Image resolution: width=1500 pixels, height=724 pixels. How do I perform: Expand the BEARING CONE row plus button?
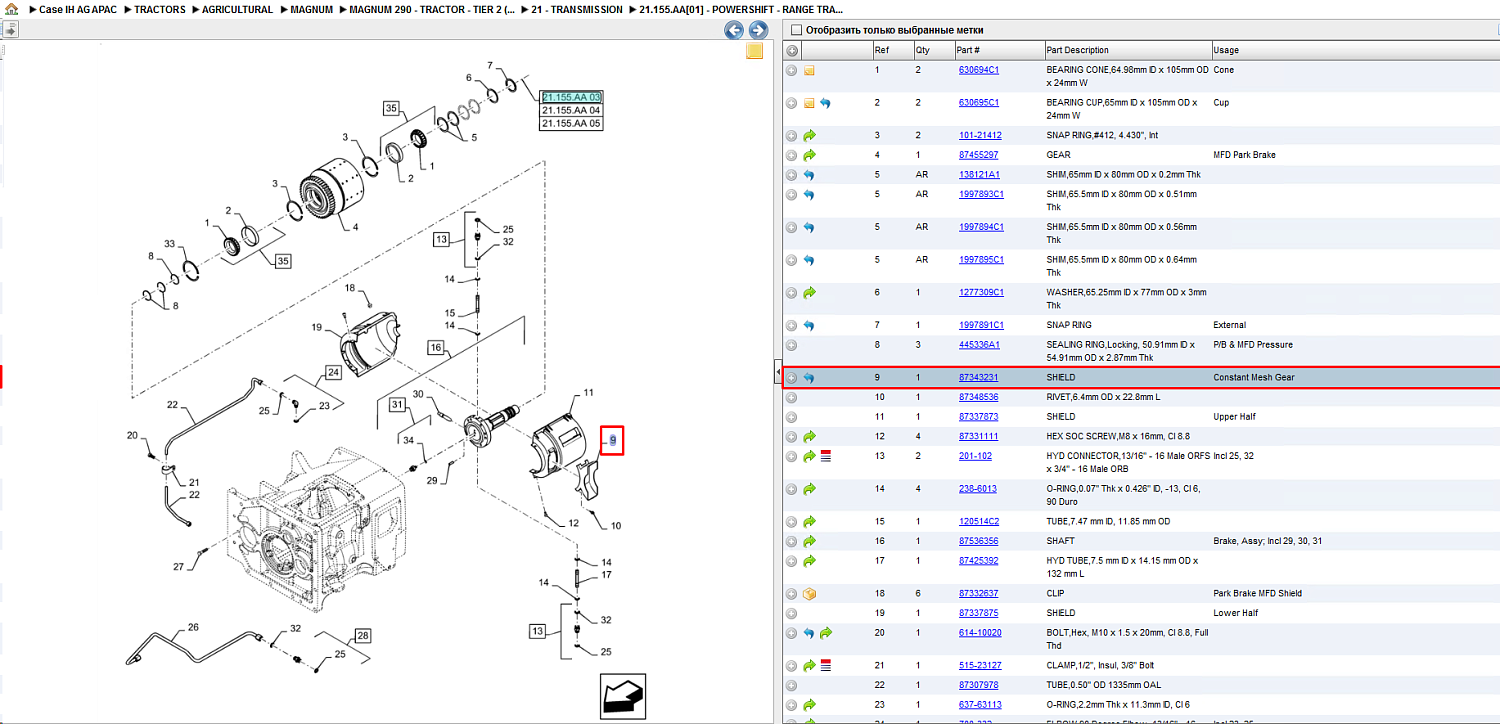791,71
